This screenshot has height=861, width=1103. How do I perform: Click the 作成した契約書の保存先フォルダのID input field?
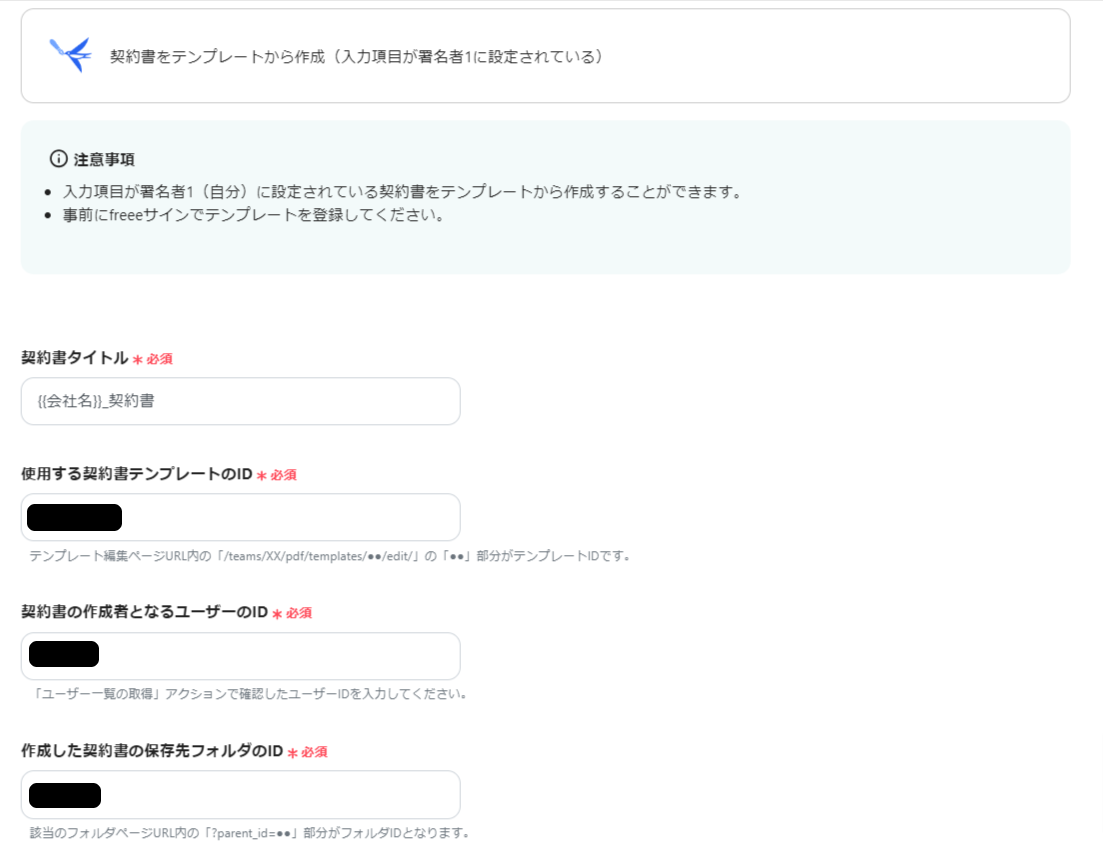(x=241, y=794)
